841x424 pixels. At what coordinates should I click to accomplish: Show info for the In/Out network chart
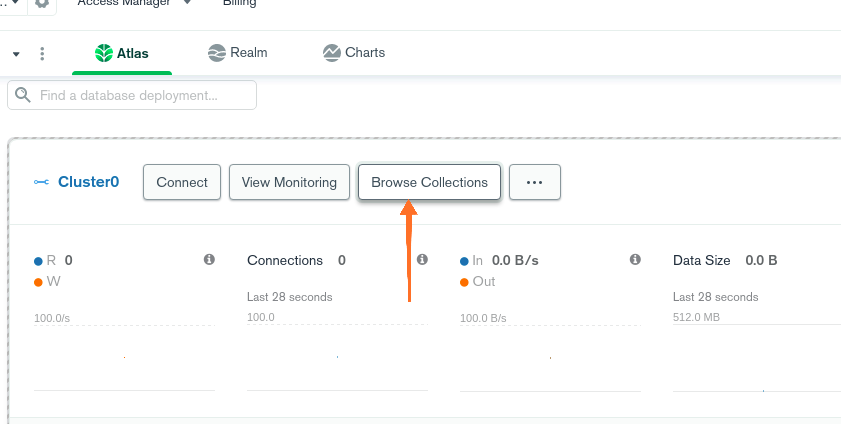point(635,259)
